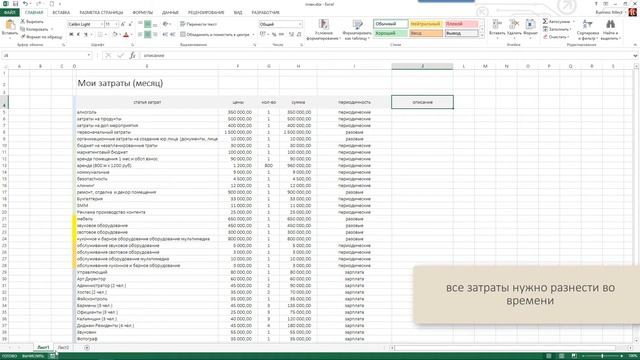Toggle Перенести текст wrap text
Screen dimensions: 640x360
point(199,24)
